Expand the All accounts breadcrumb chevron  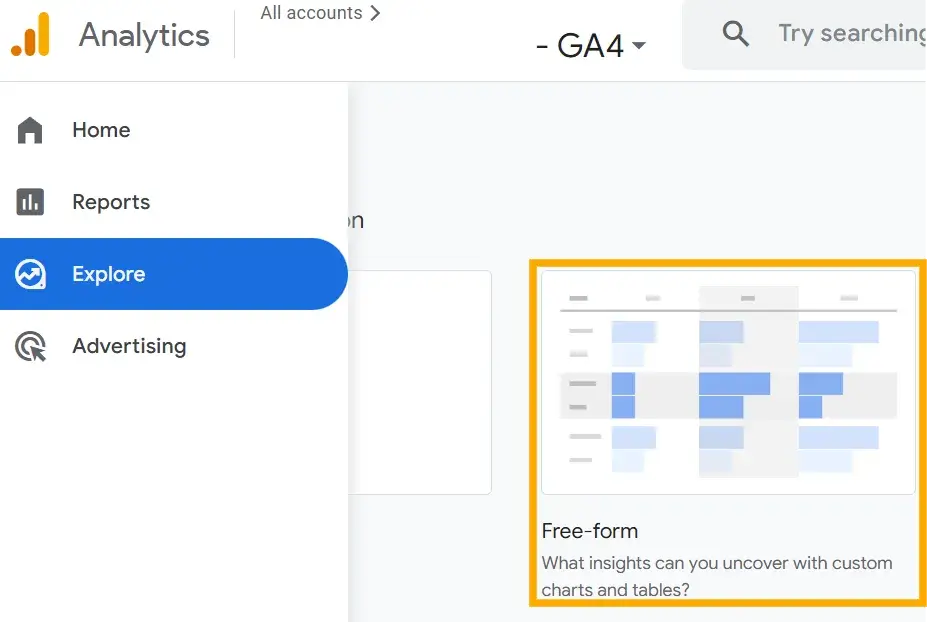[x=375, y=13]
